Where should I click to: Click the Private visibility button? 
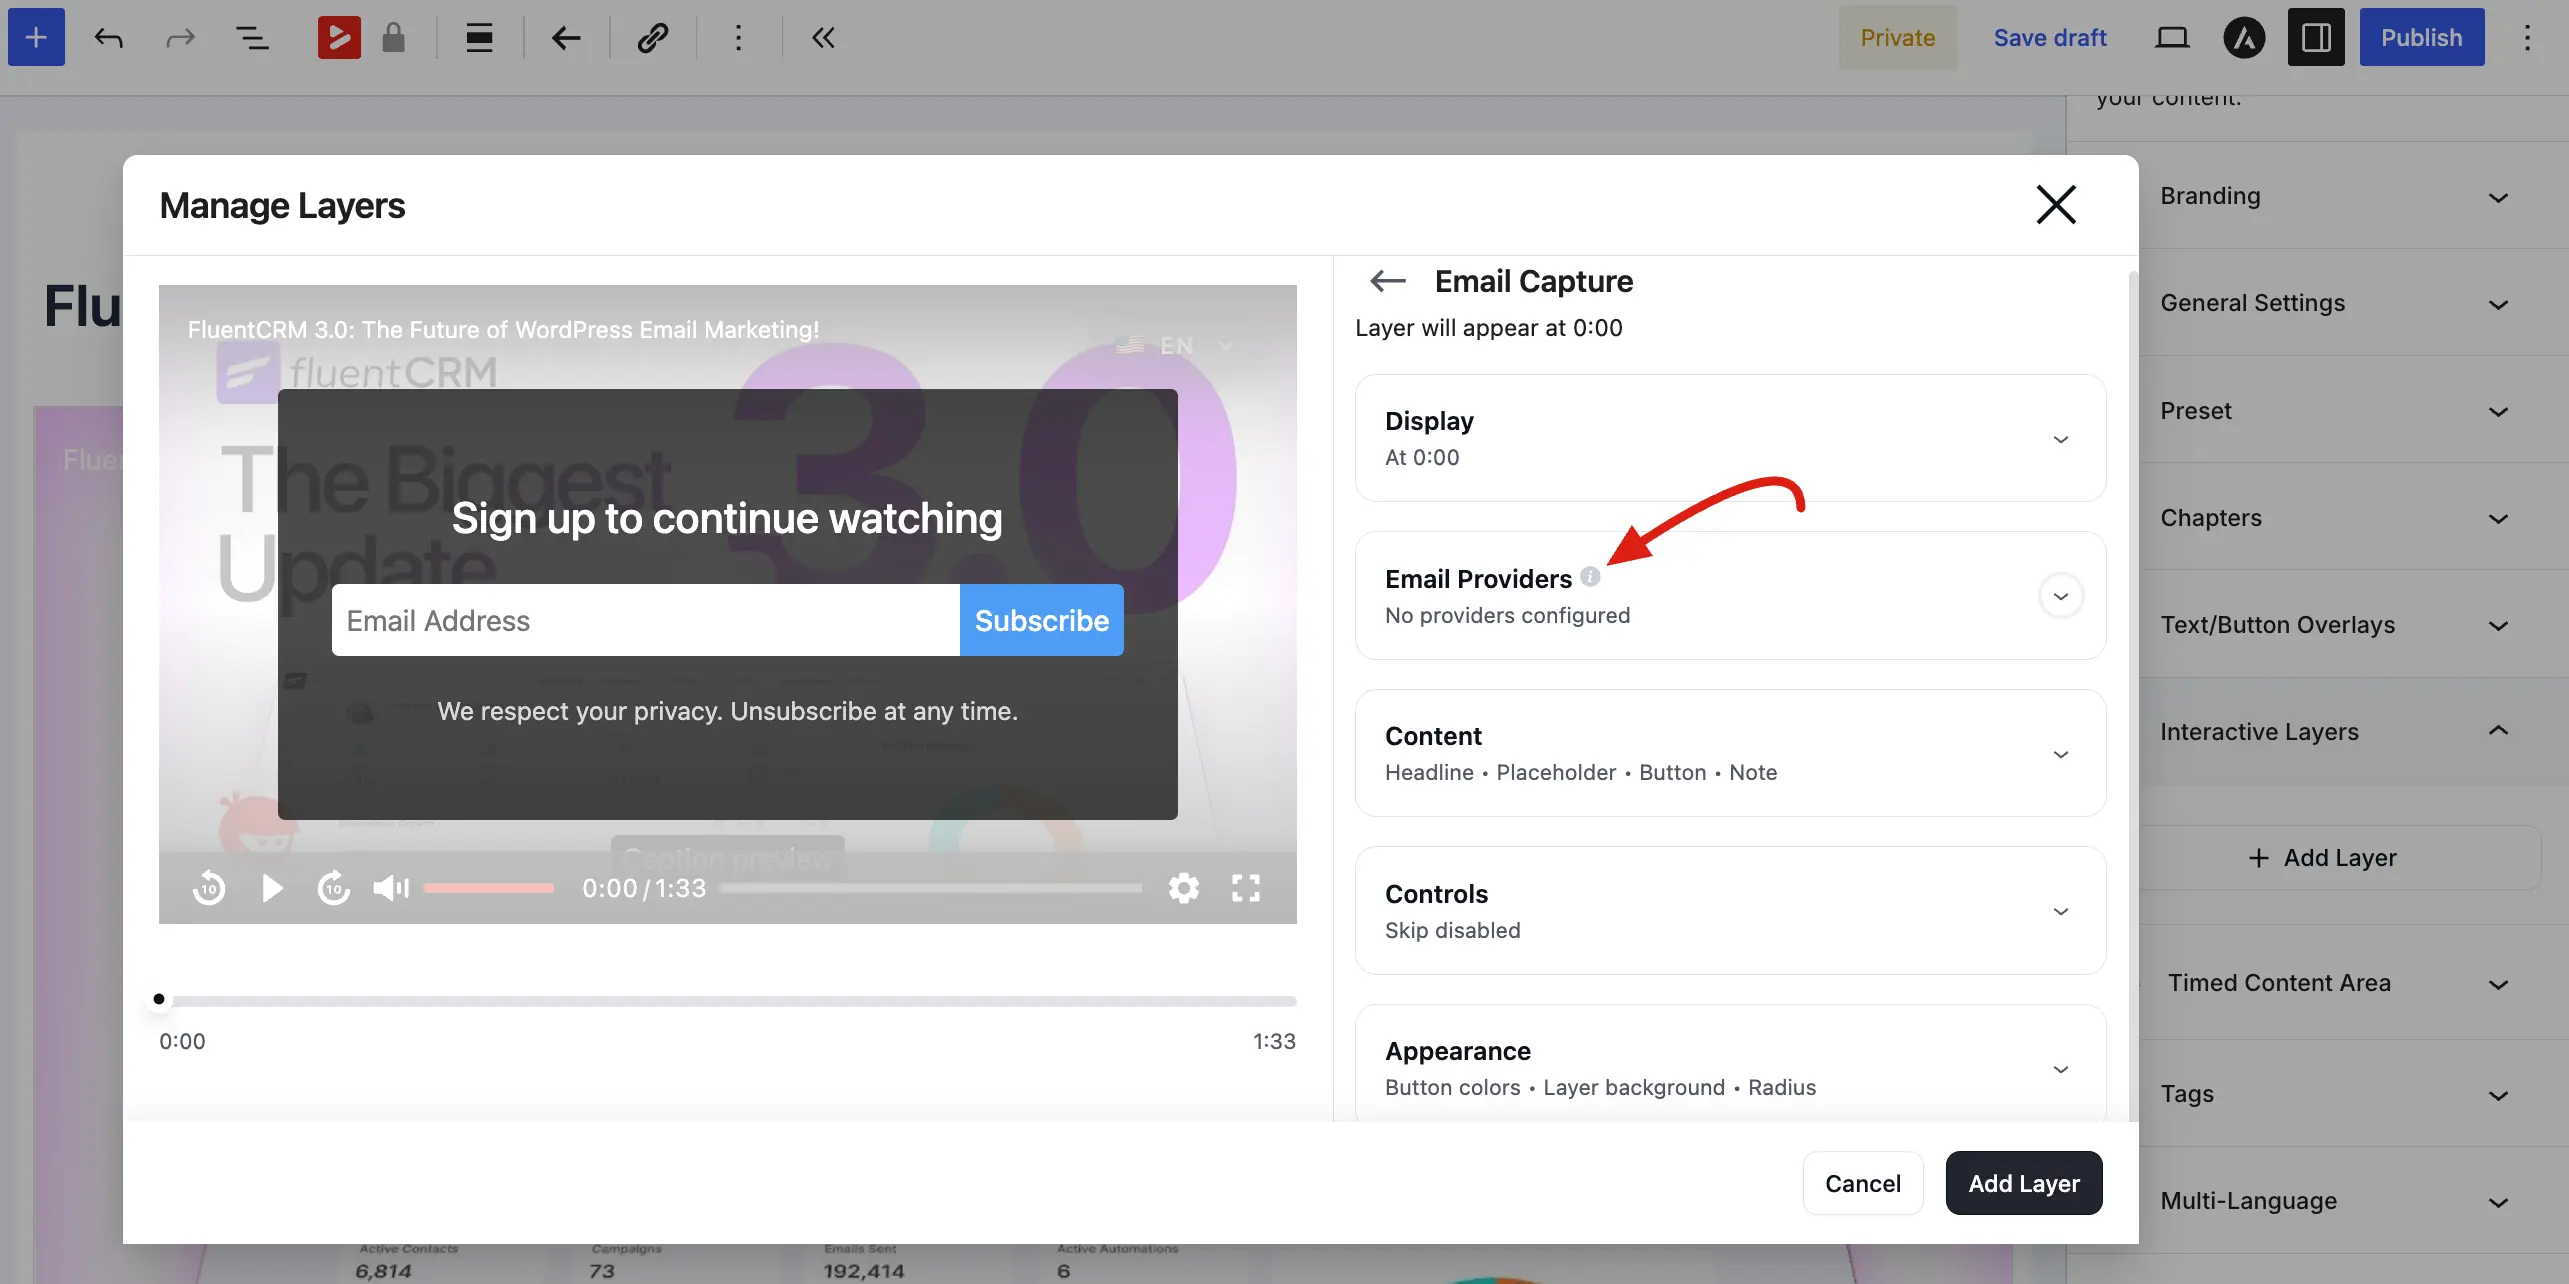[1897, 38]
